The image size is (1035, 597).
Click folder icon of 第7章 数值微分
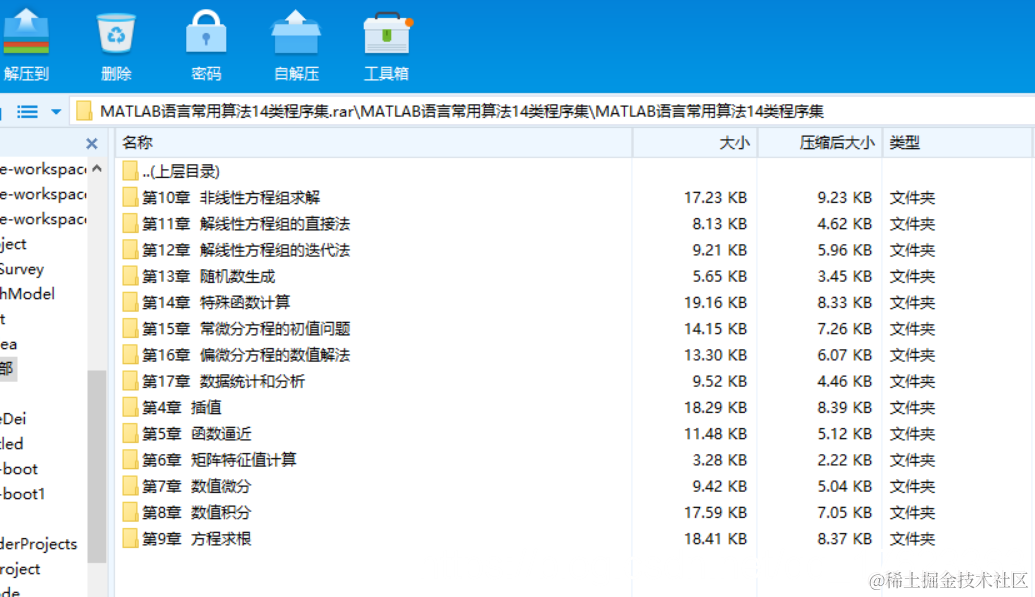pos(130,486)
